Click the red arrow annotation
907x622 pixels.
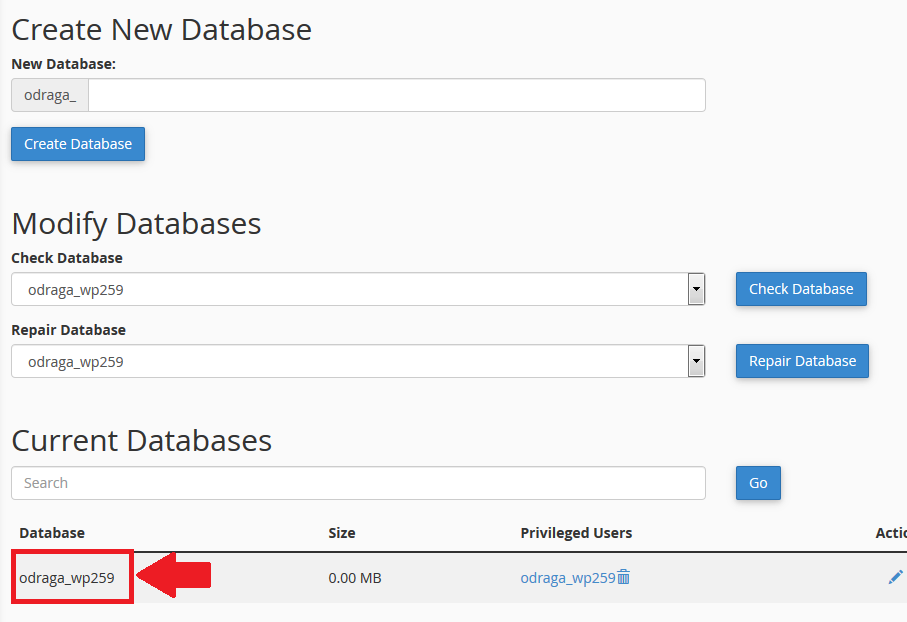[174, 575]
